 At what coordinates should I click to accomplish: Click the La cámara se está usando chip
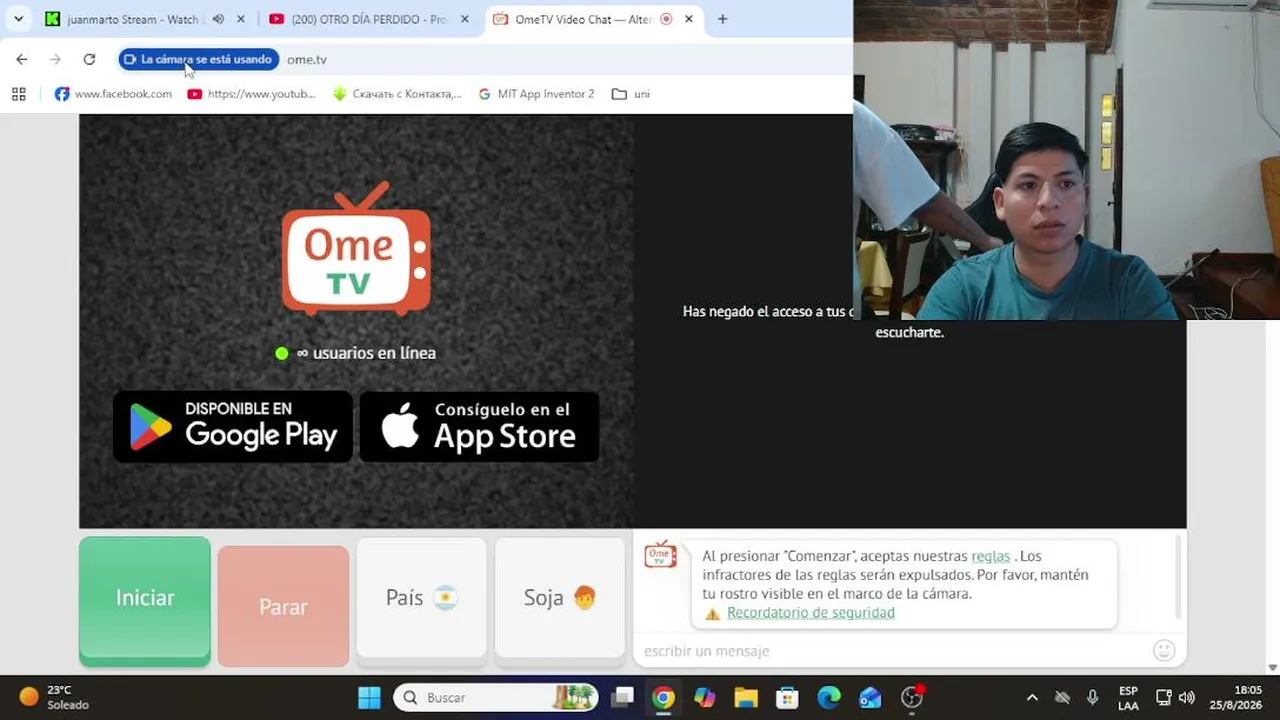click(x=199, y=59)
